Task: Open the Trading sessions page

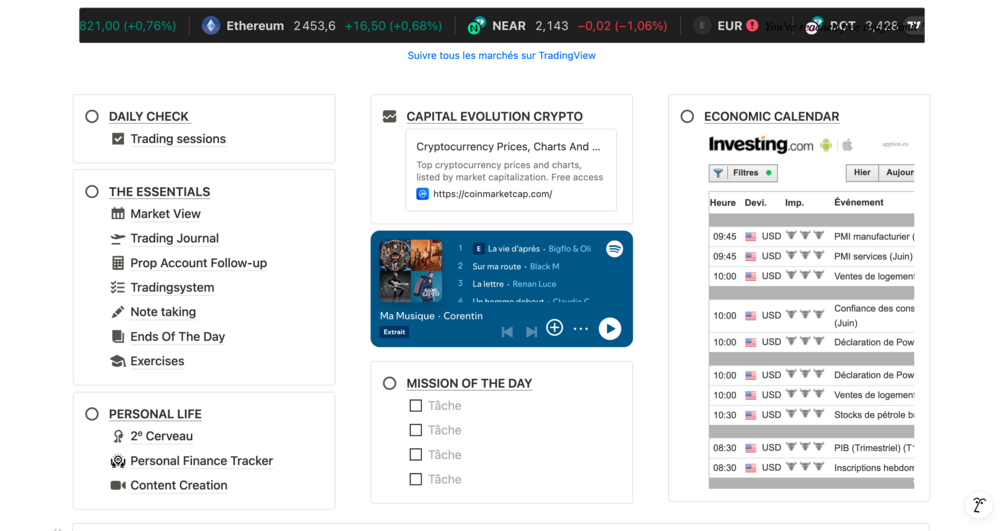Action: tap(178, 139)
